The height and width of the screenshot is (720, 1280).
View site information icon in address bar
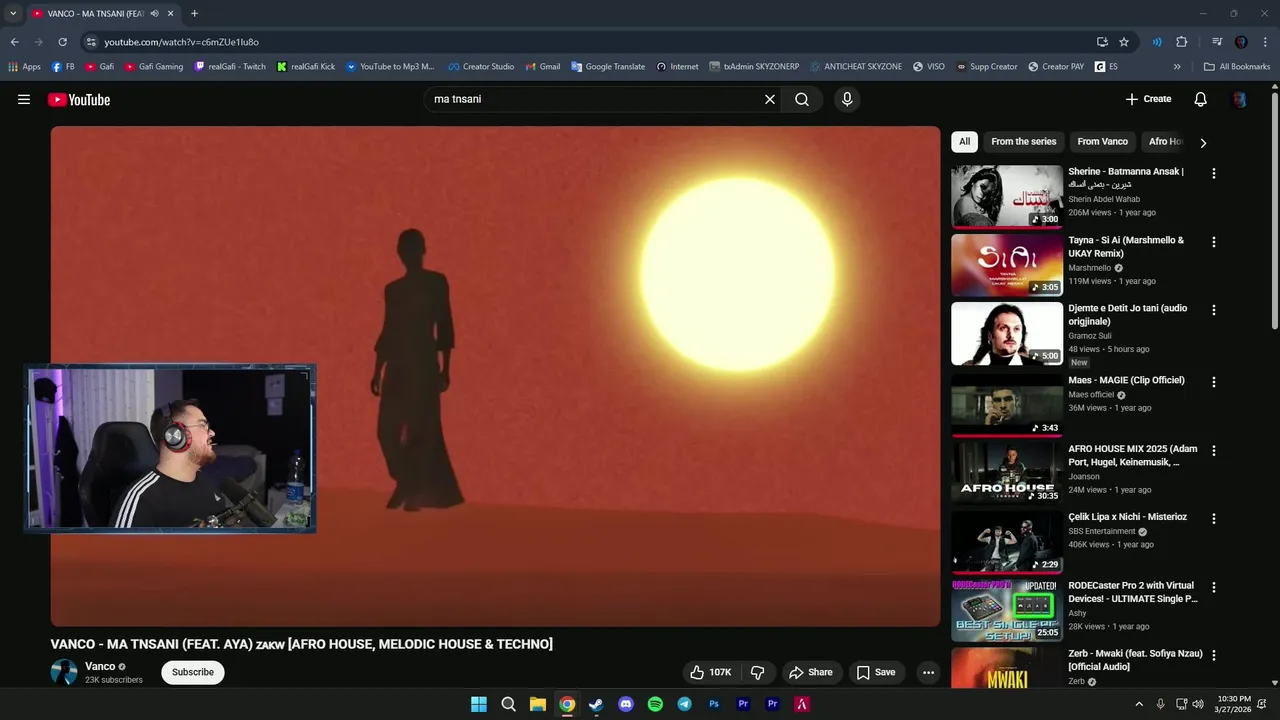(x=91, y=42)
